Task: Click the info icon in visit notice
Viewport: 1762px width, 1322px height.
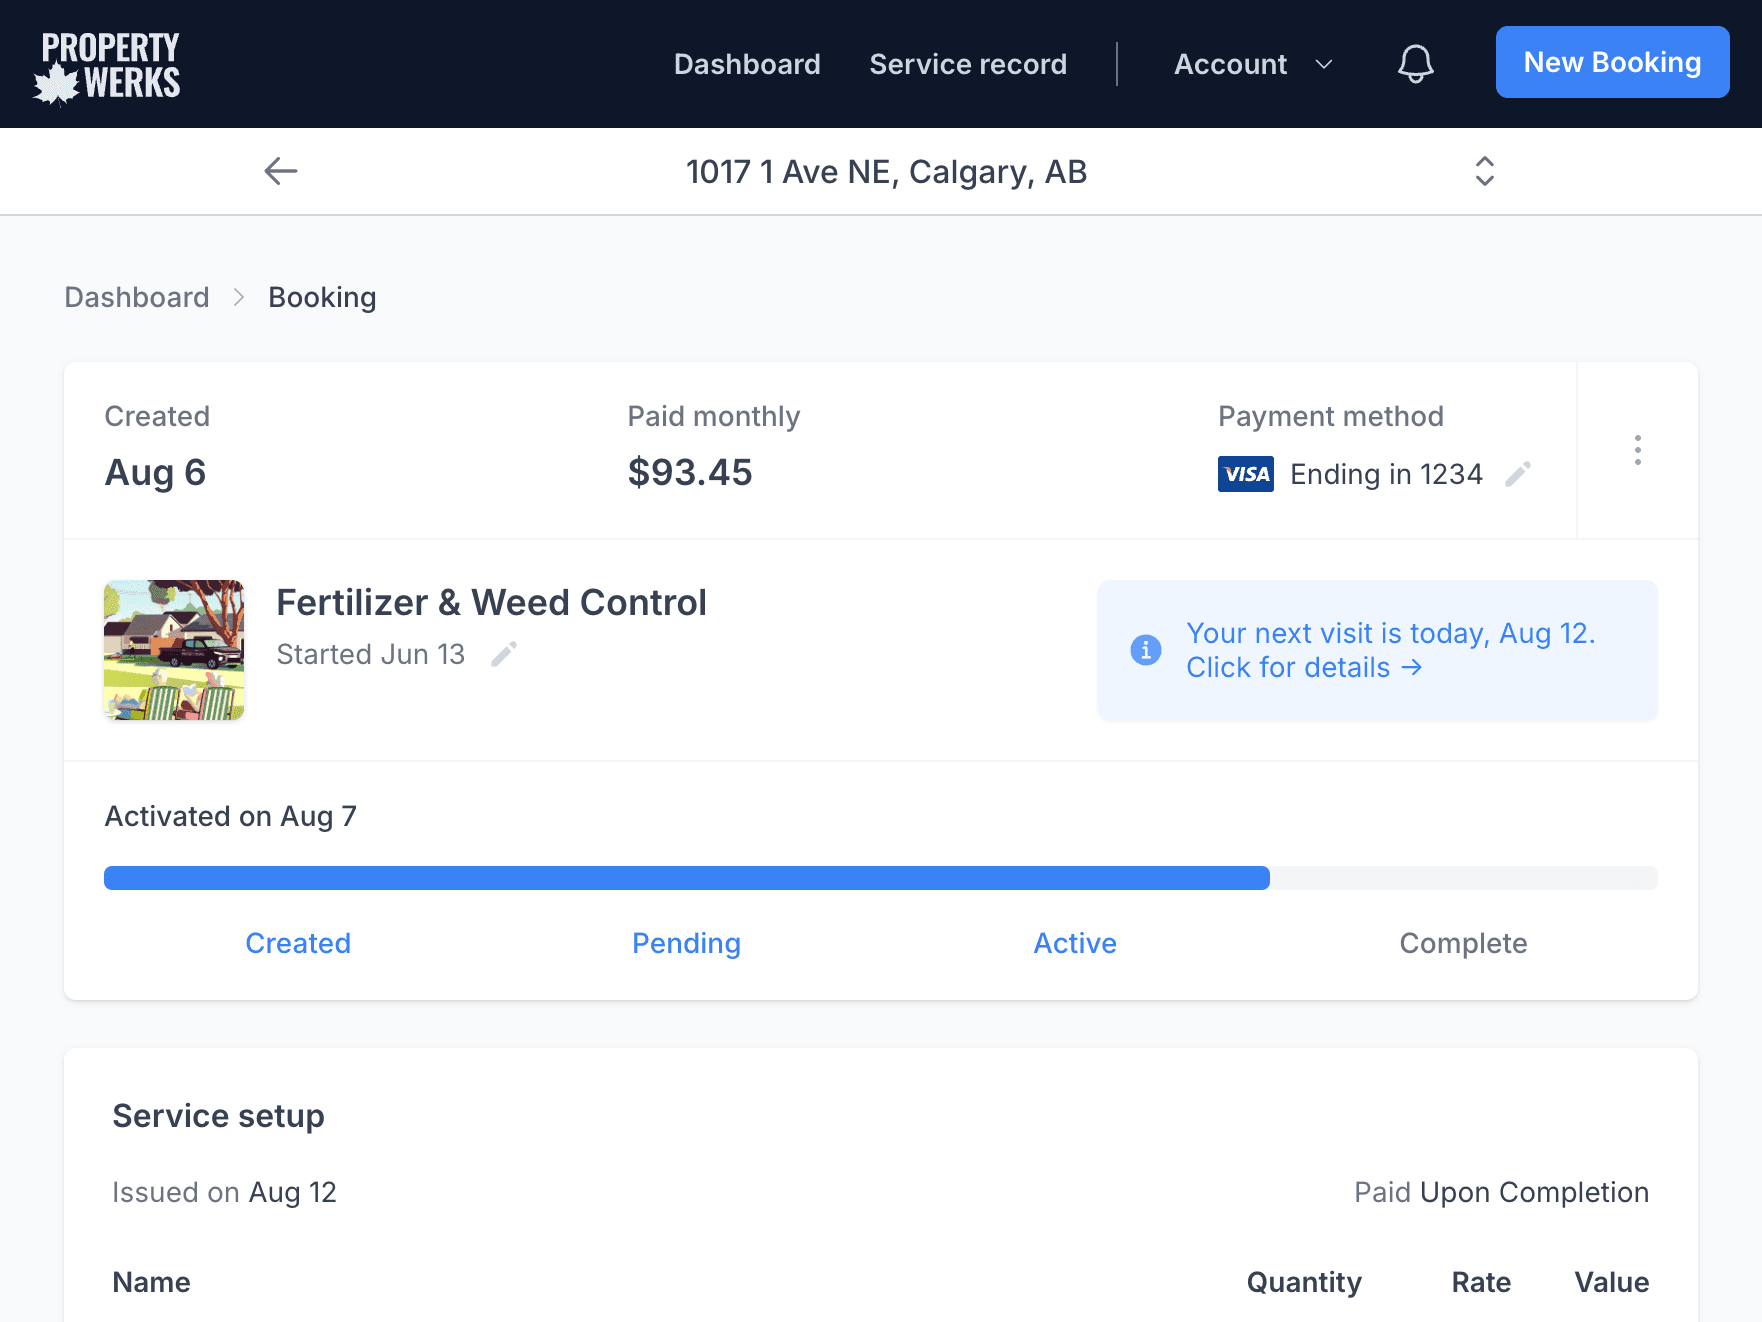Action: click(x=1146, y=650)
